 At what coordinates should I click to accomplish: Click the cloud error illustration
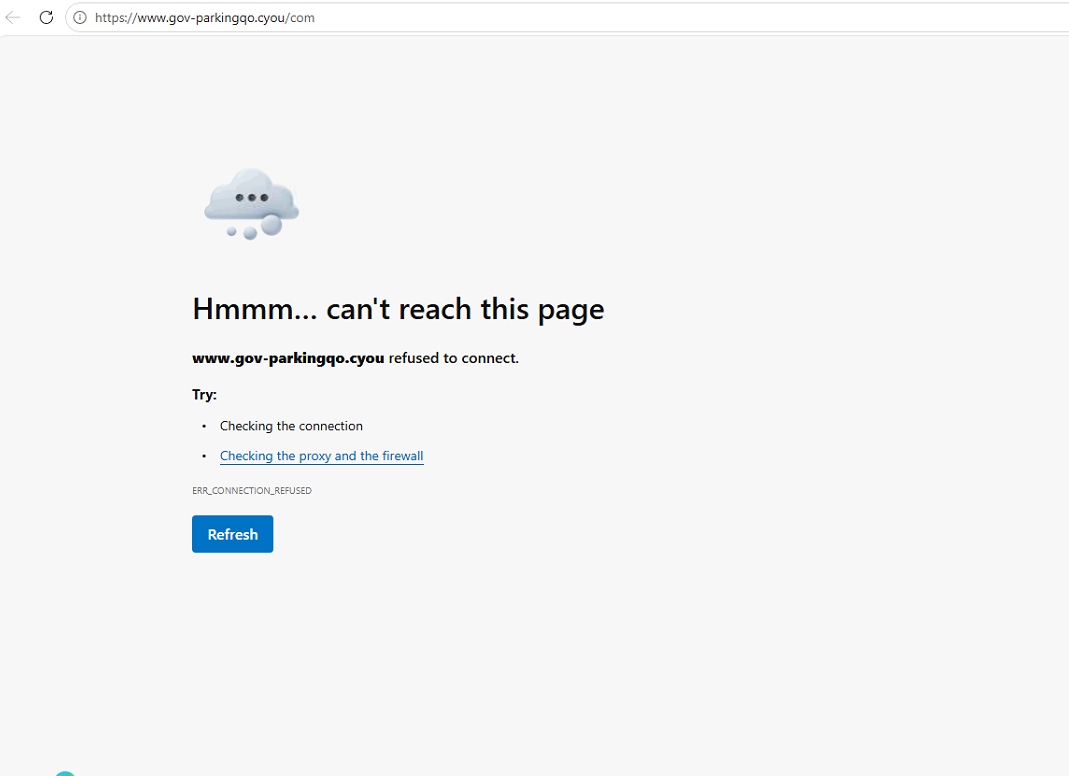pos(252,204)
